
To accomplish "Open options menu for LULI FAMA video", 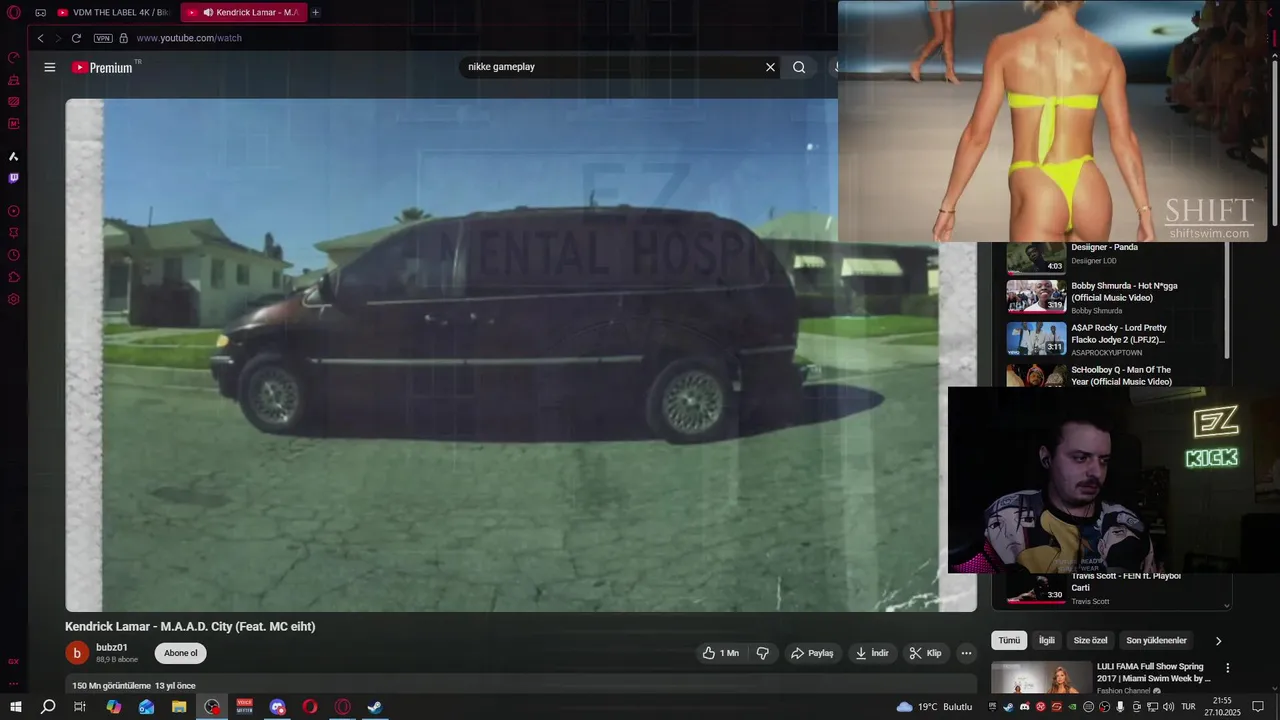I will [x=1228, y=668].
